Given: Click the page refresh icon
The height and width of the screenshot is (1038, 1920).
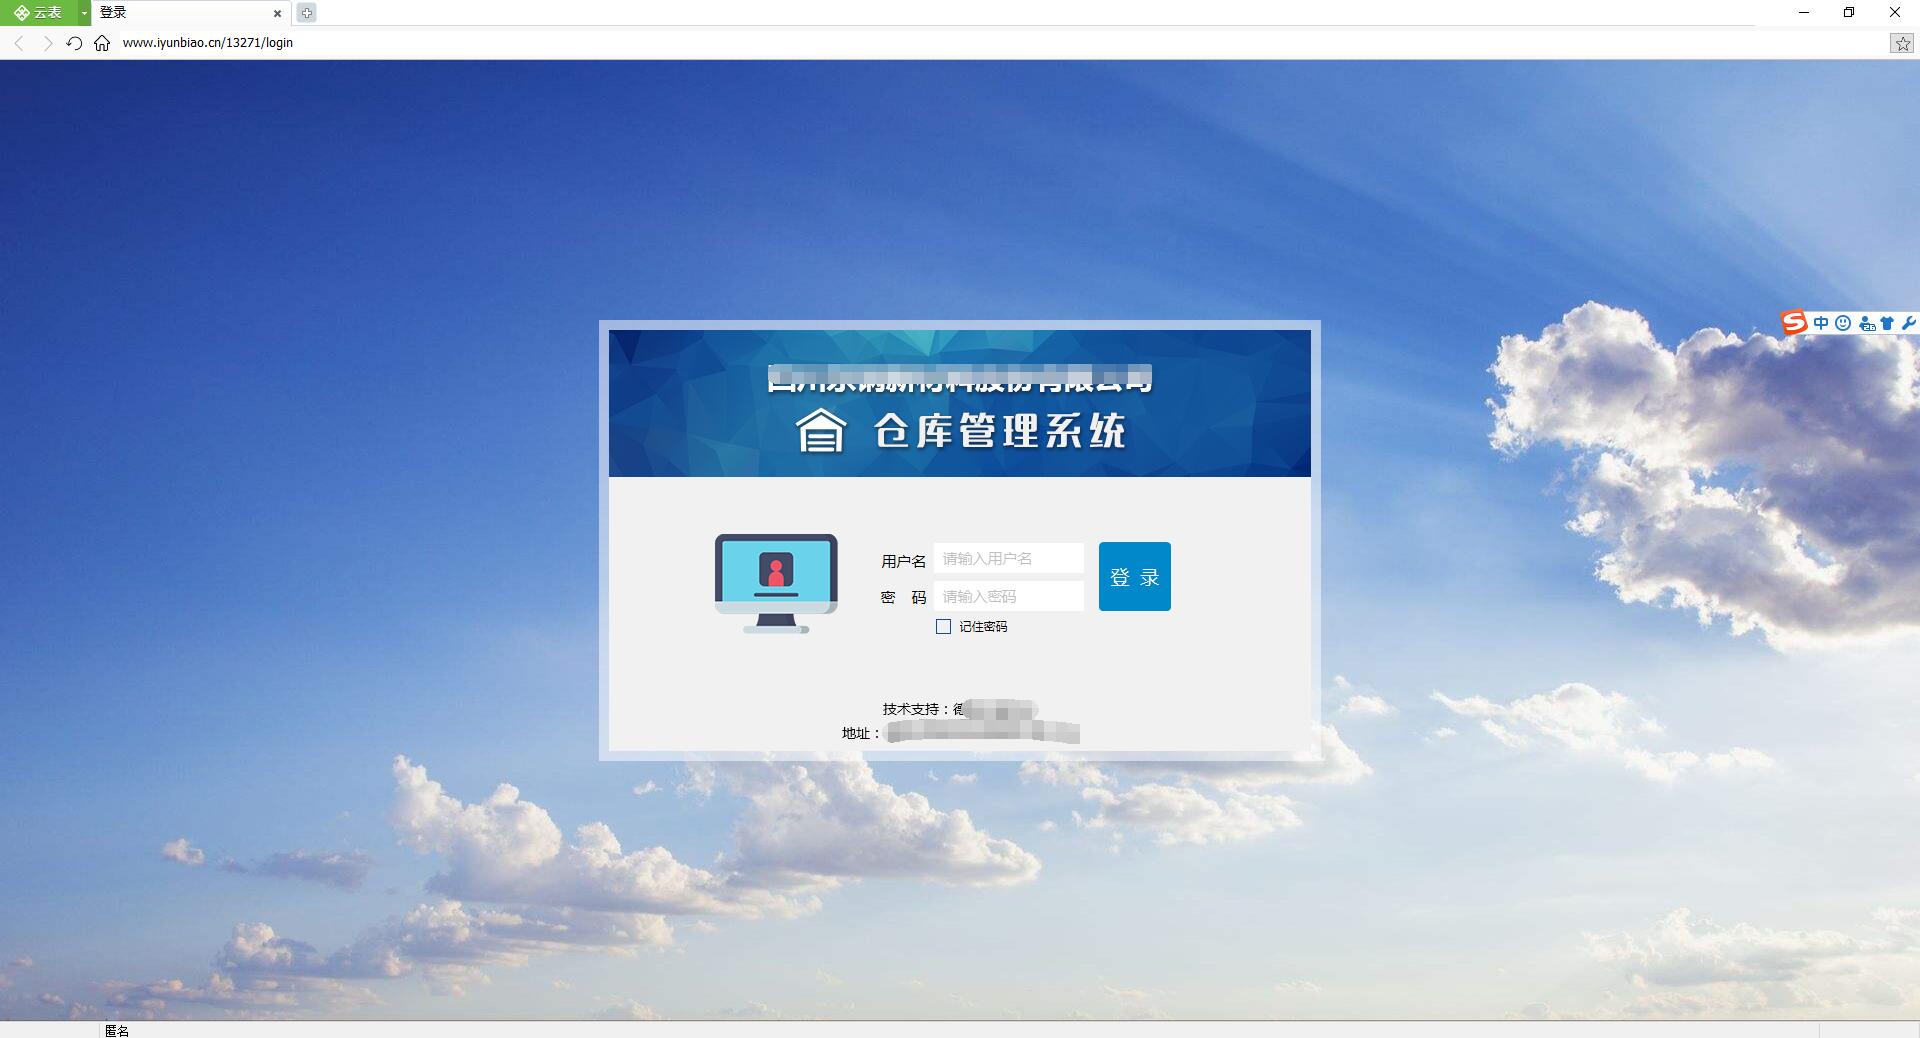Looking at the screenshot, I should [x=74, y=43].
